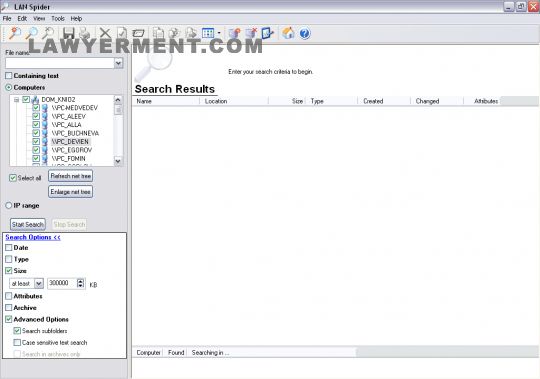Click the computer tree scrollbar up arrow
Viewport: 540px width, 379px height.
coord(118,100)
